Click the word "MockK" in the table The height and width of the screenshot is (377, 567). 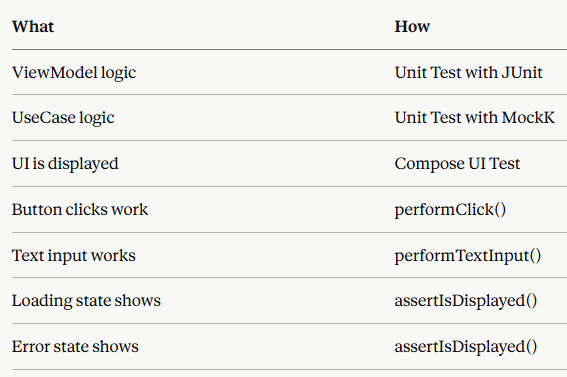(528, 118)
